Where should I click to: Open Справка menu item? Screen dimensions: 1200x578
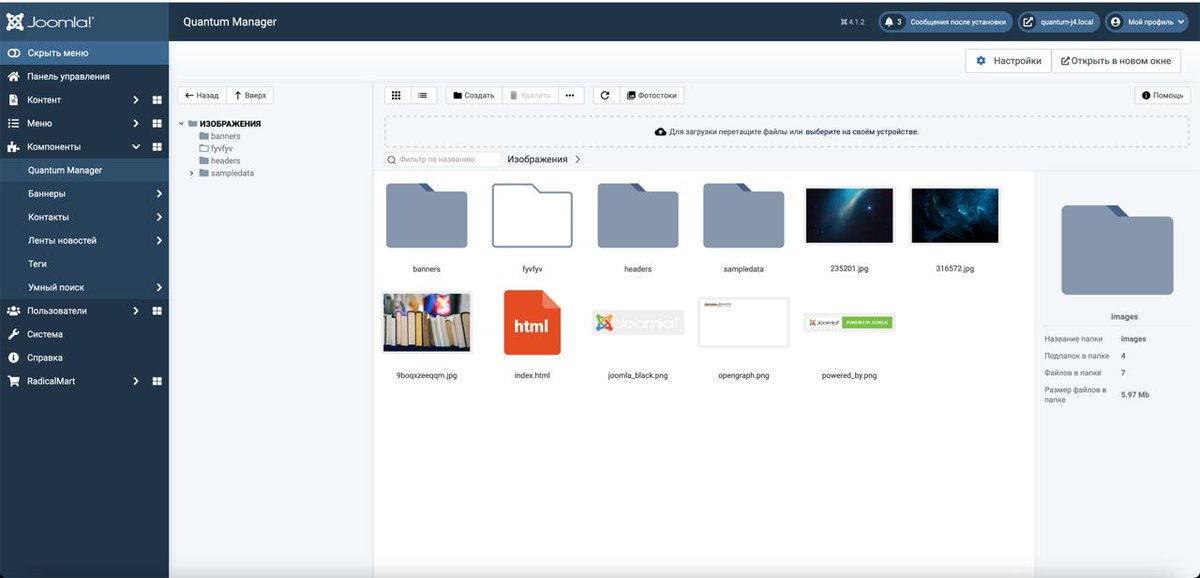45,357
